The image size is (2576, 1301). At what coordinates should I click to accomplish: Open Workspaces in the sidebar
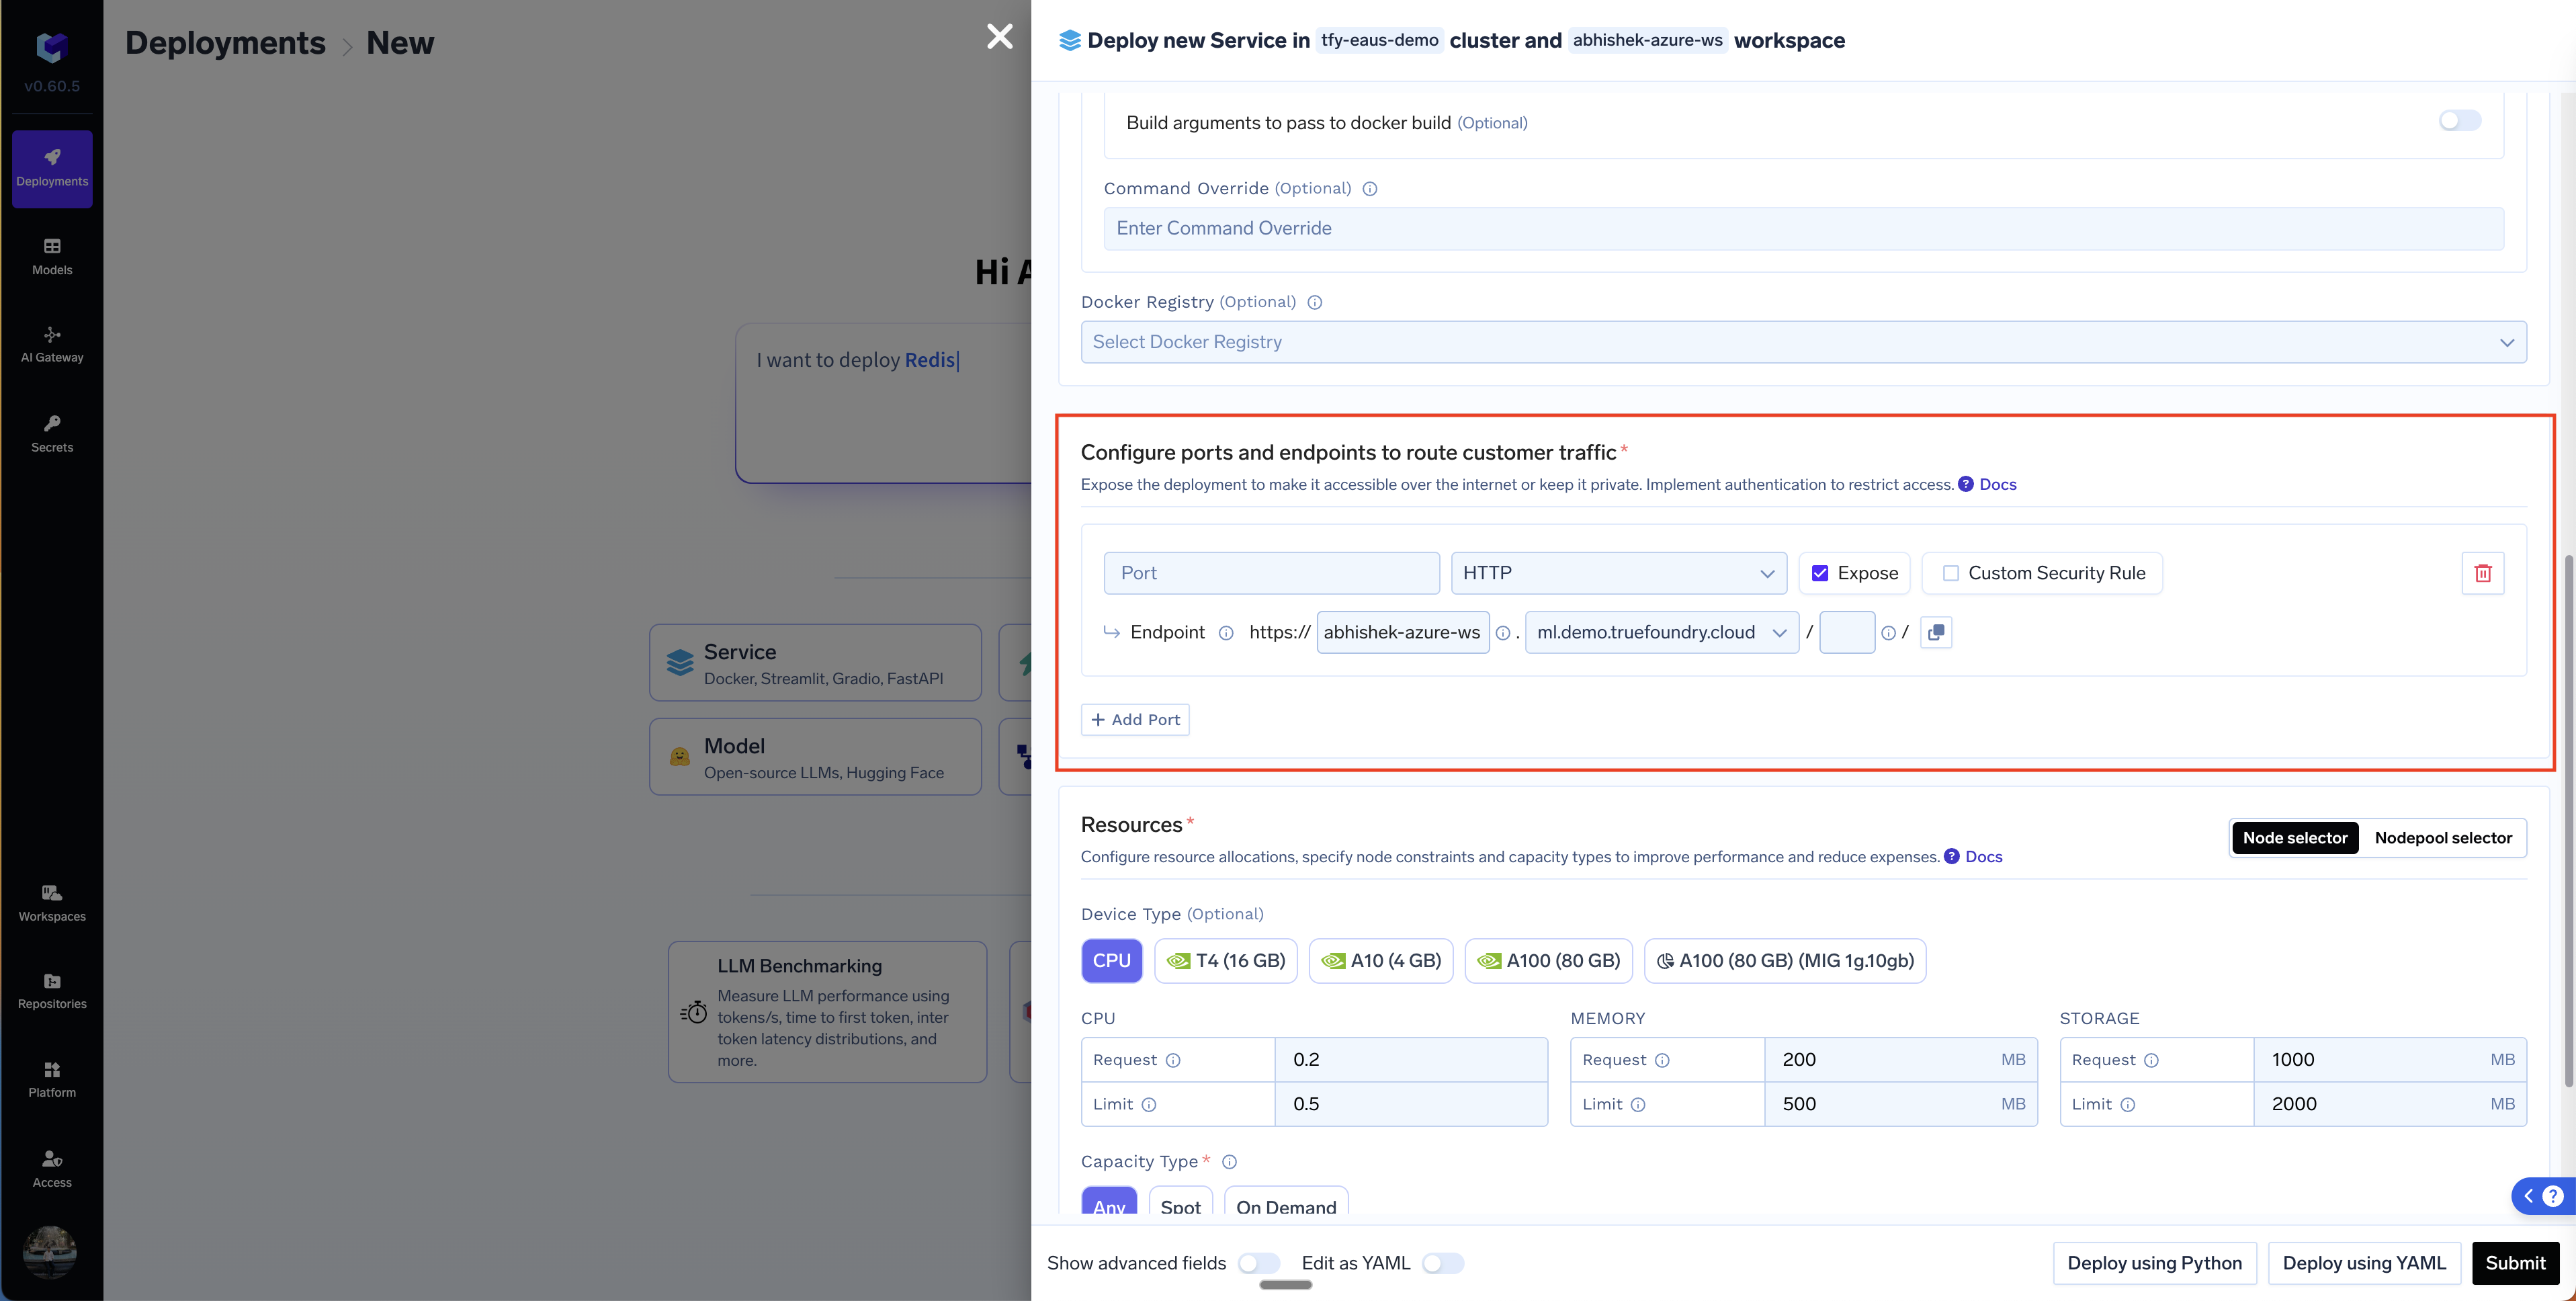[x=52, y=903]
